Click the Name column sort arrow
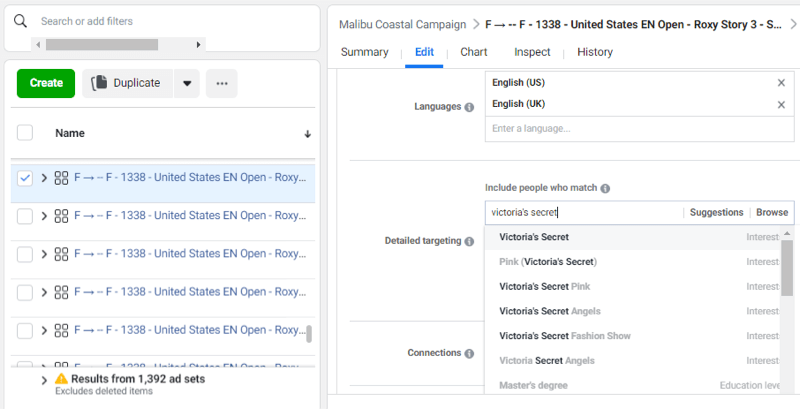 [307, 134]
